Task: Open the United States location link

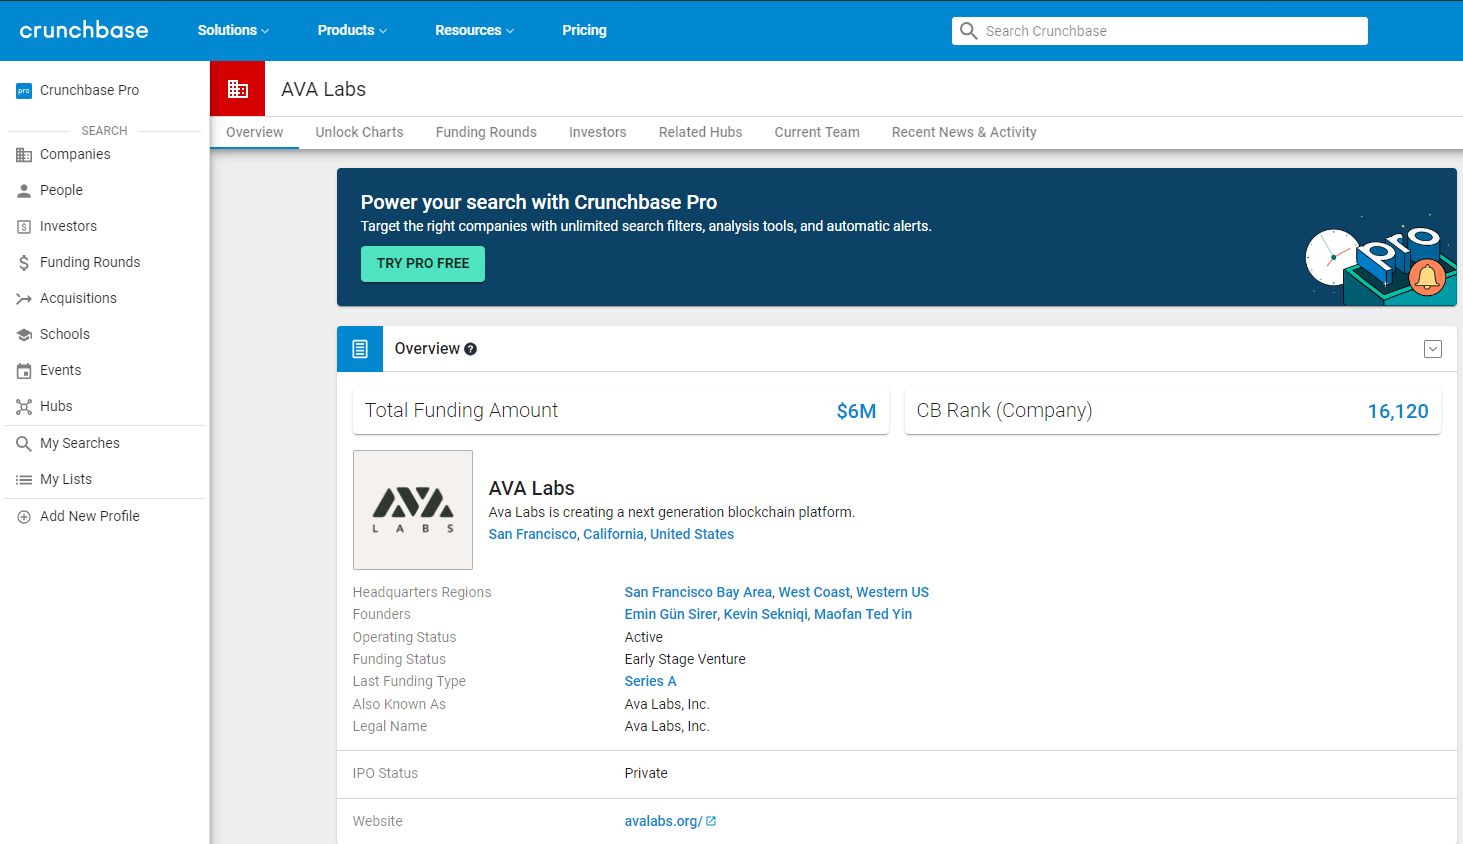Action: click(x=692, y=534)
